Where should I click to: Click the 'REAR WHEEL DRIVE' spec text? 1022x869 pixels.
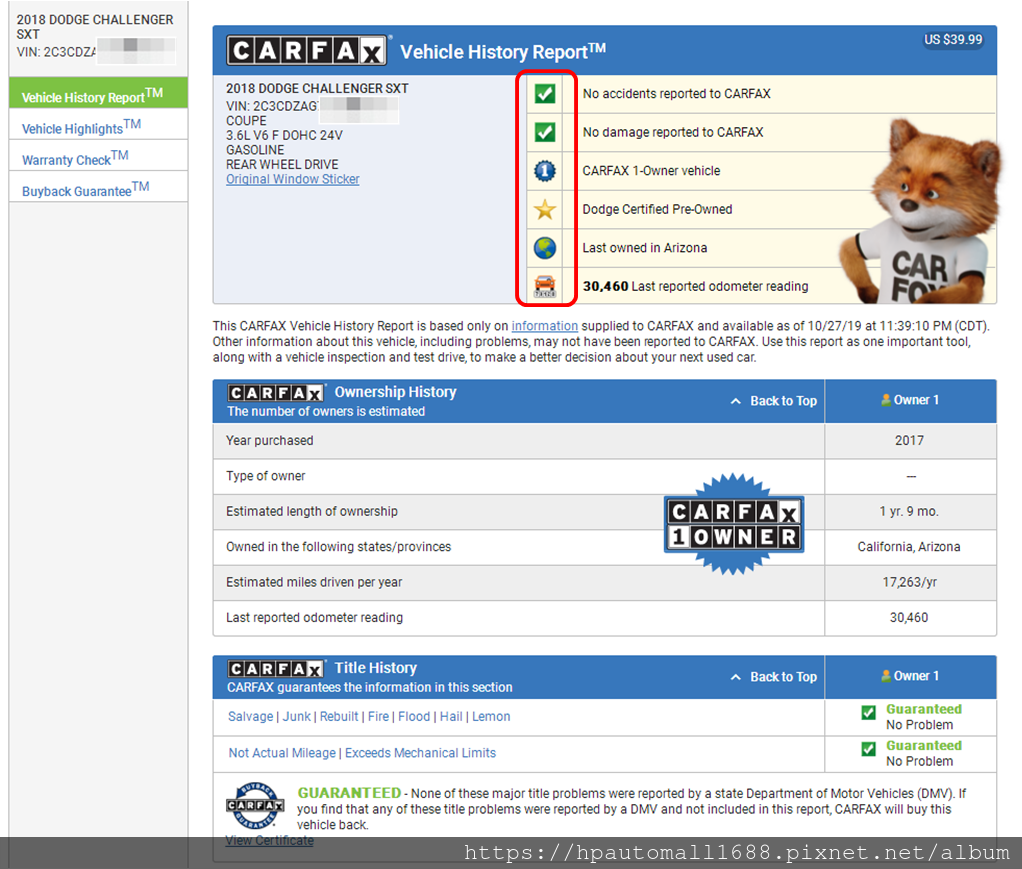click(x=282, y=164)
